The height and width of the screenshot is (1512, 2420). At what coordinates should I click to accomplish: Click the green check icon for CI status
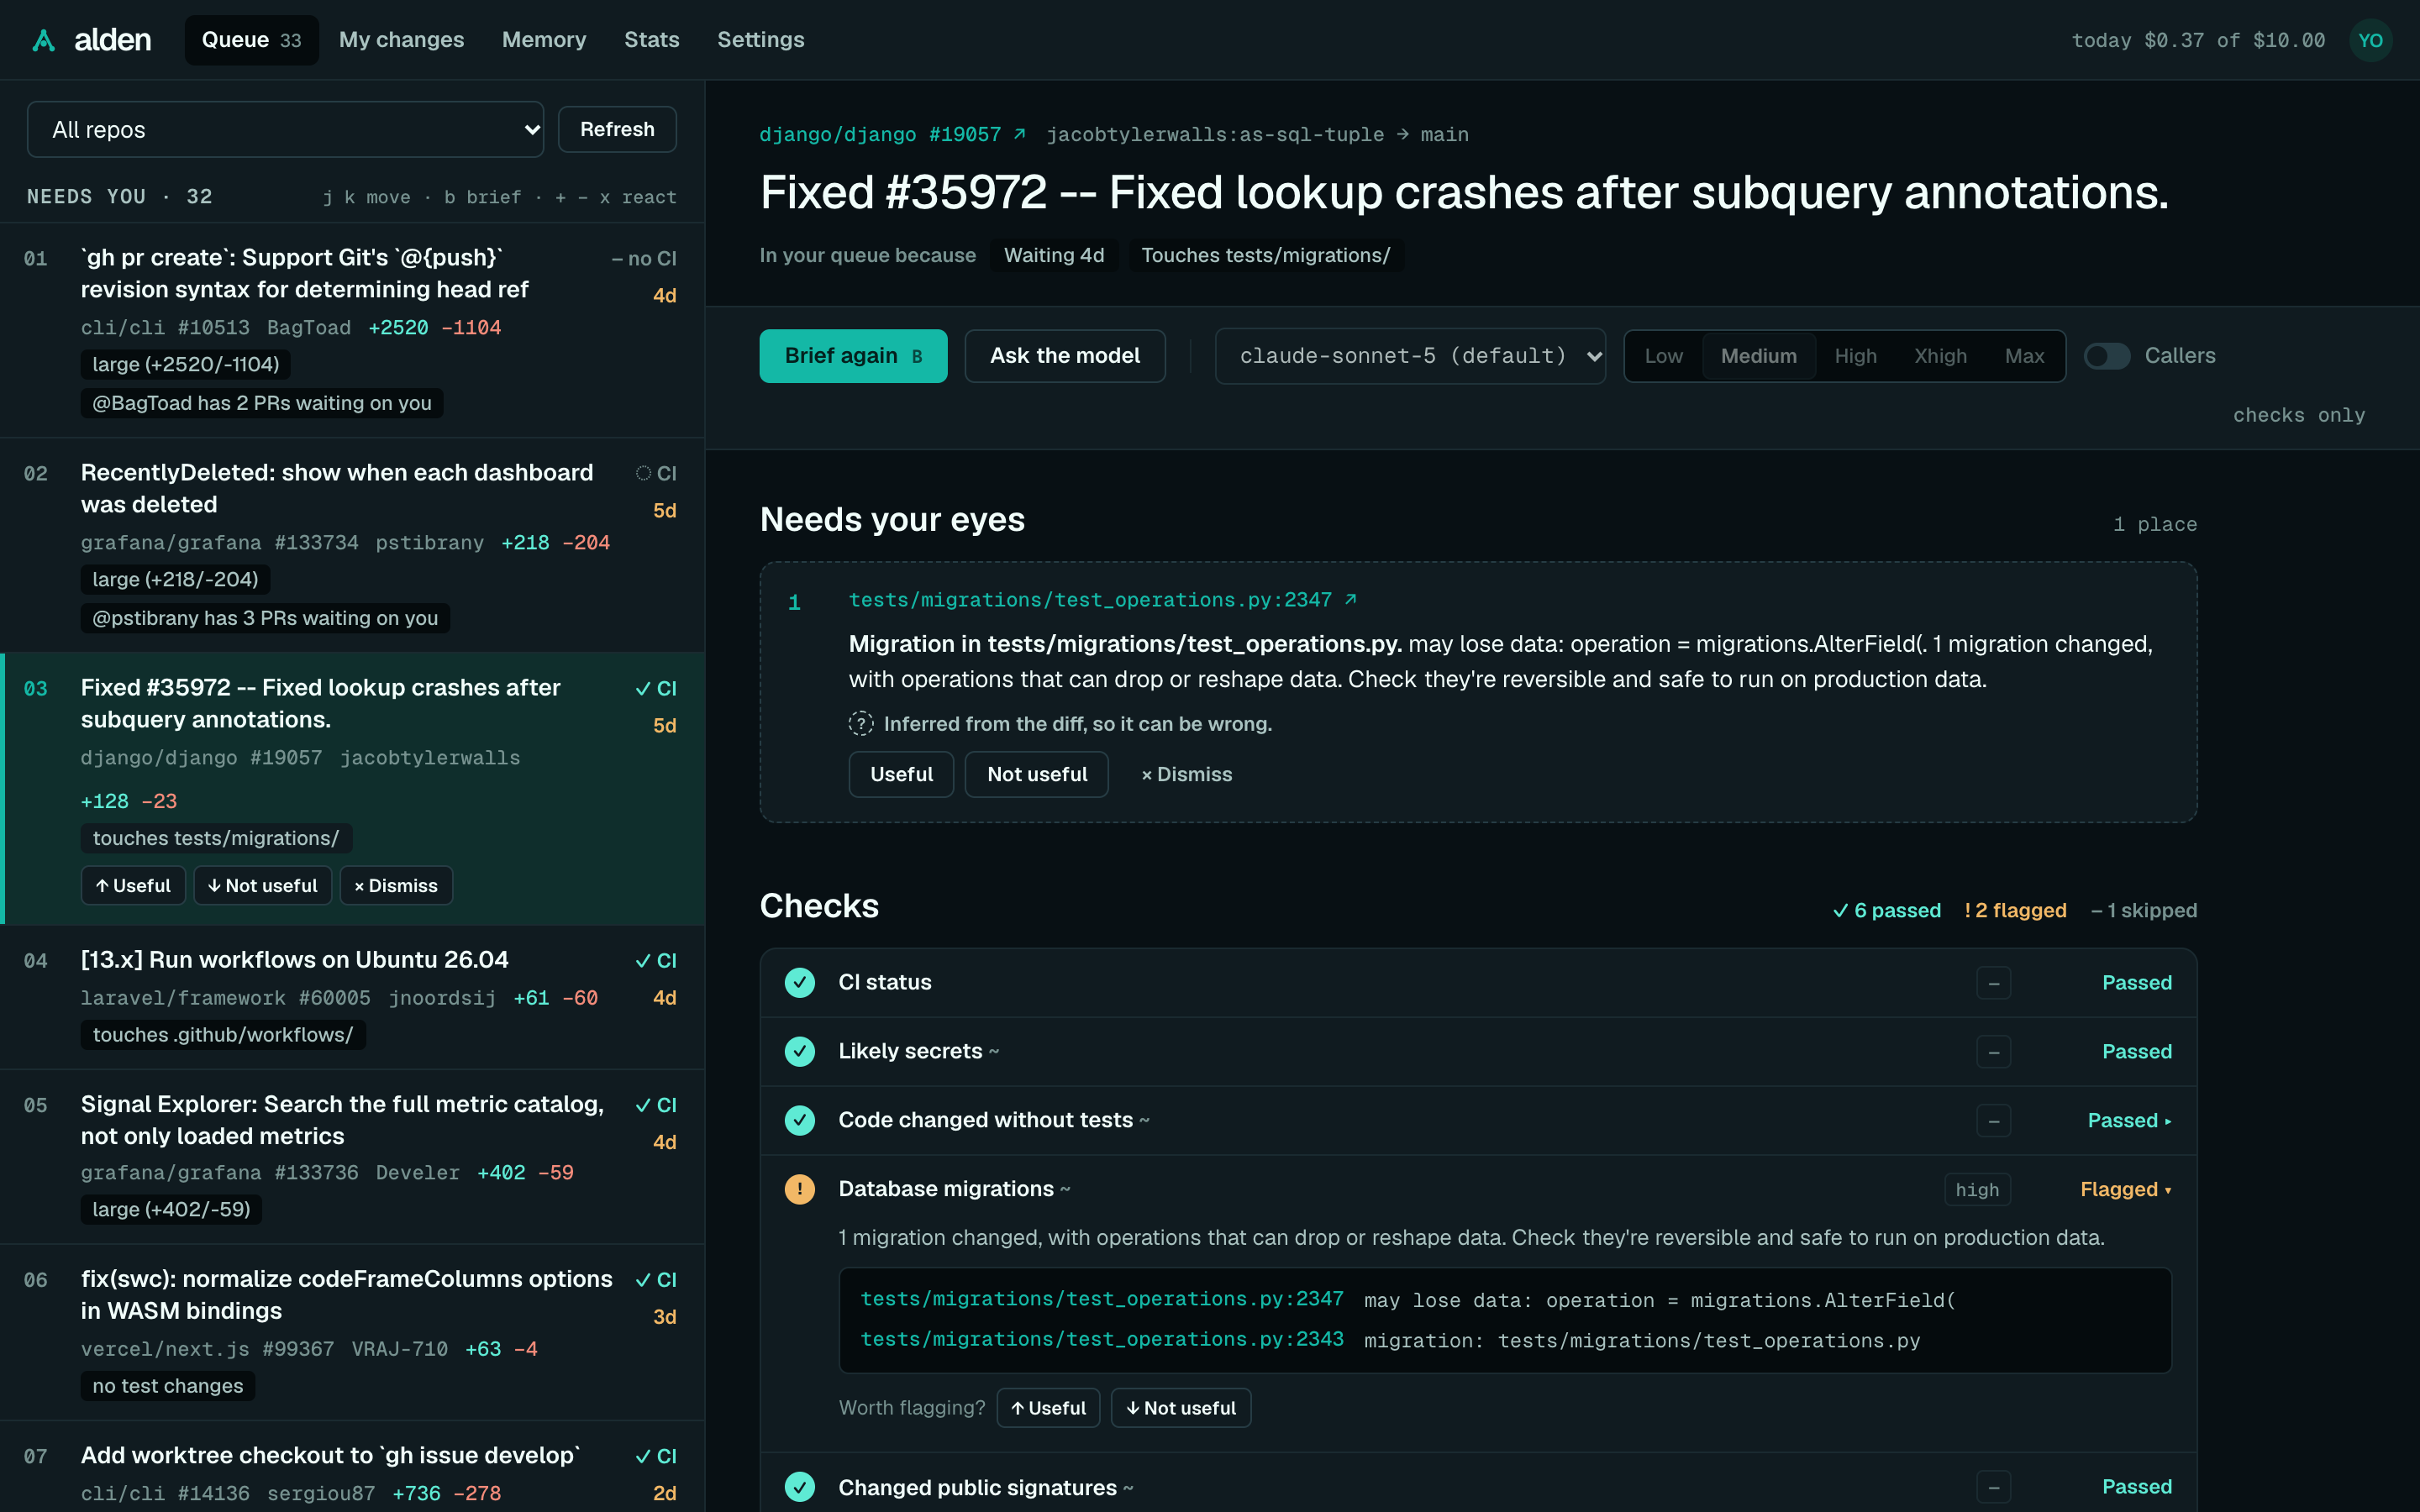click(x=800, y=983)
